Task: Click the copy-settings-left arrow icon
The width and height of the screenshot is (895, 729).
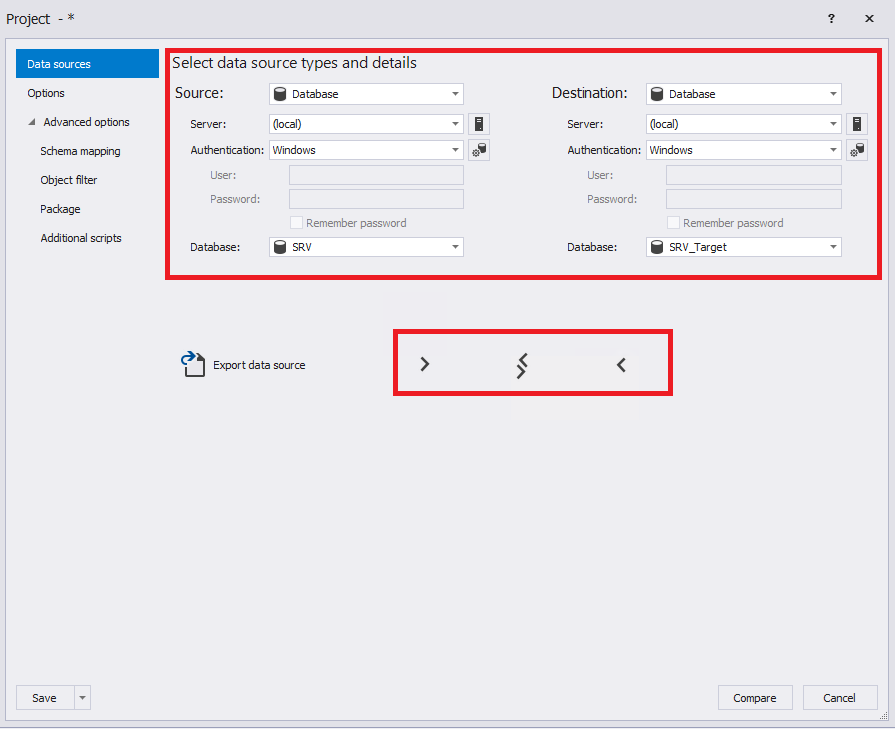Action: [620, 364]
